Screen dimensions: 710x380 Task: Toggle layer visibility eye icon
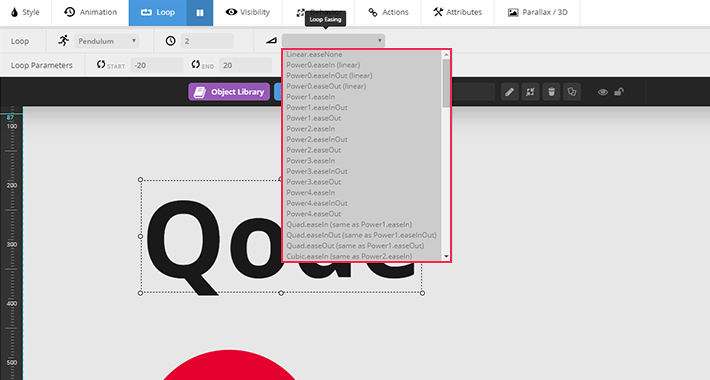point(603,92)
